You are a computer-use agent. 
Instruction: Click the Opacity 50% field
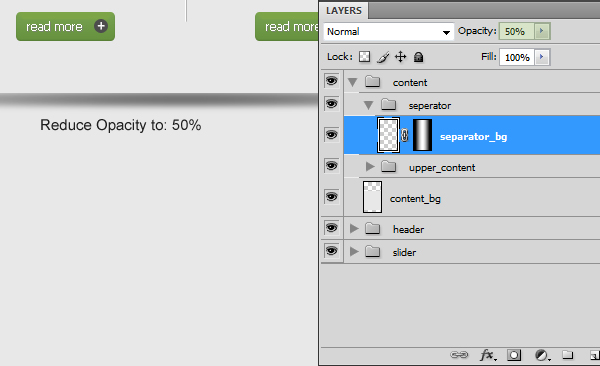(517, 31)
